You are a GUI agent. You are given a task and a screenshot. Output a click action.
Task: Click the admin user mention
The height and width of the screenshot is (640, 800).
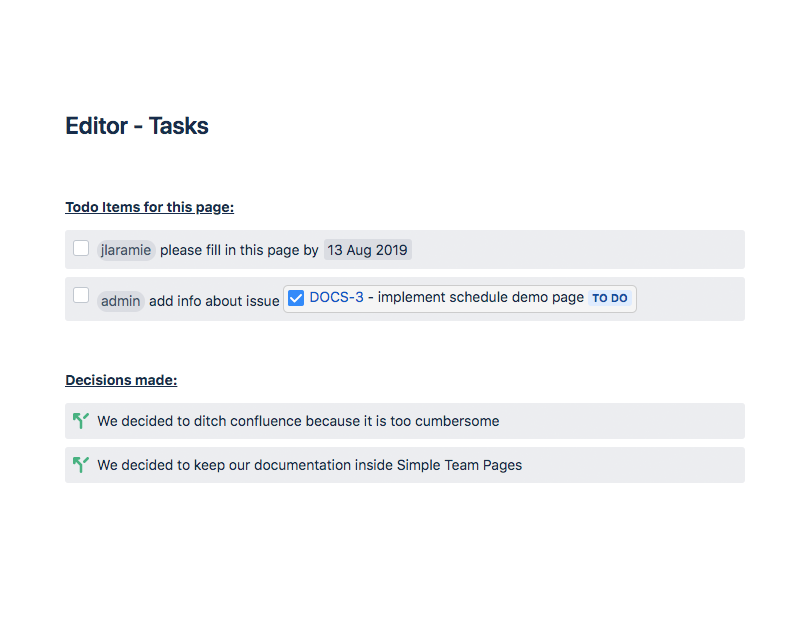tap(120, 301)
